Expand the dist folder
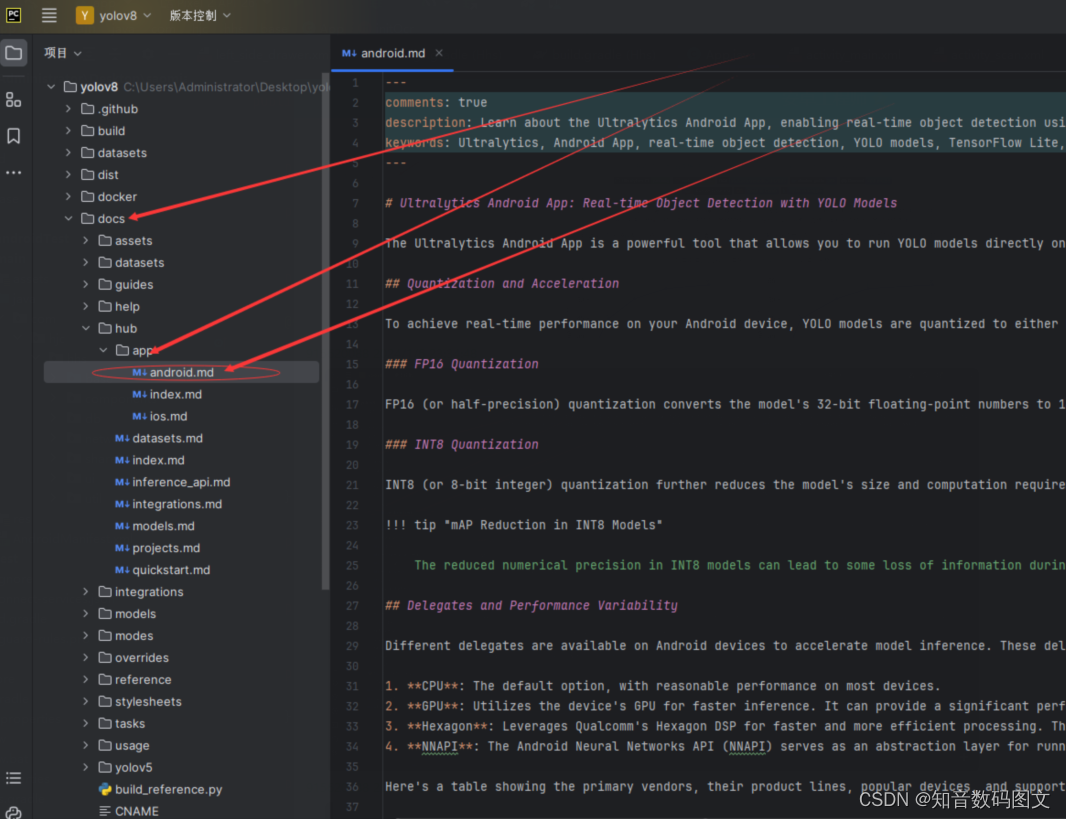This screenshot has height=819, width=1066. point(68,175)
